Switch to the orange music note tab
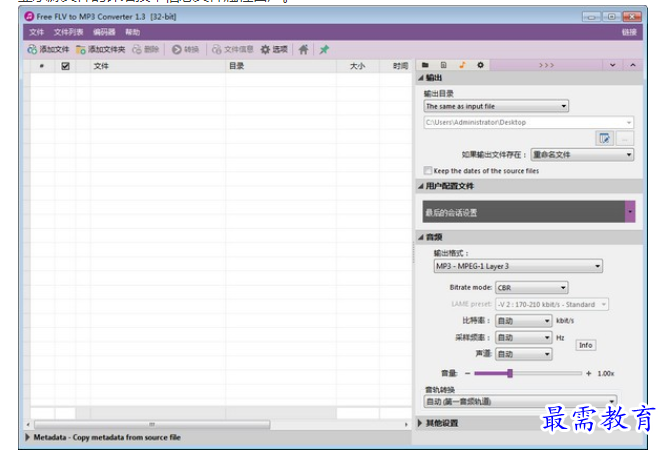This screenshot has height=450, width=664. click(x=462, y=65)
